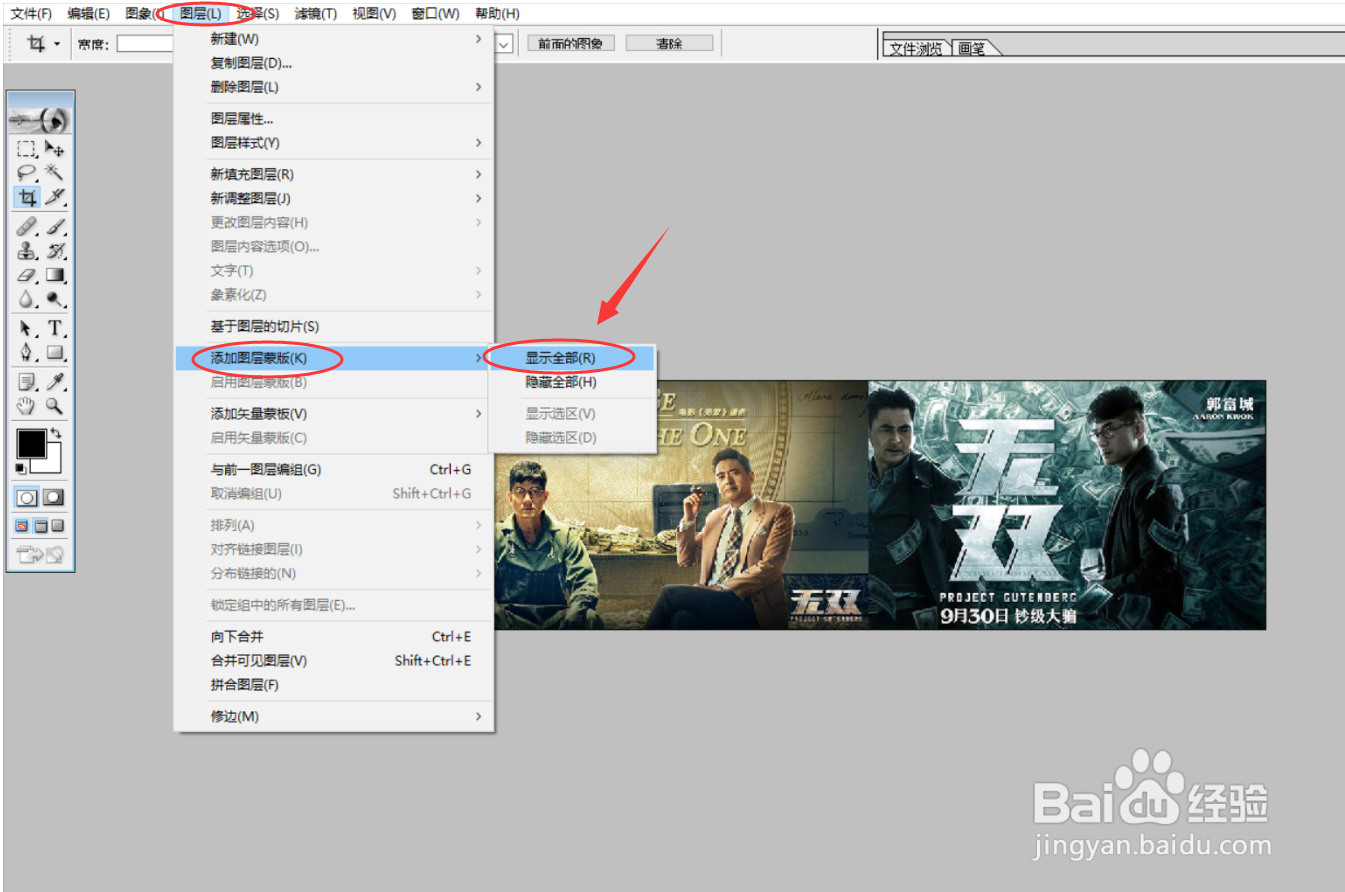This screenshot has width=1345, height=892.
Task: Expand 新建(W) submenu
Action: pyautogui.click(x=478, y=39)
